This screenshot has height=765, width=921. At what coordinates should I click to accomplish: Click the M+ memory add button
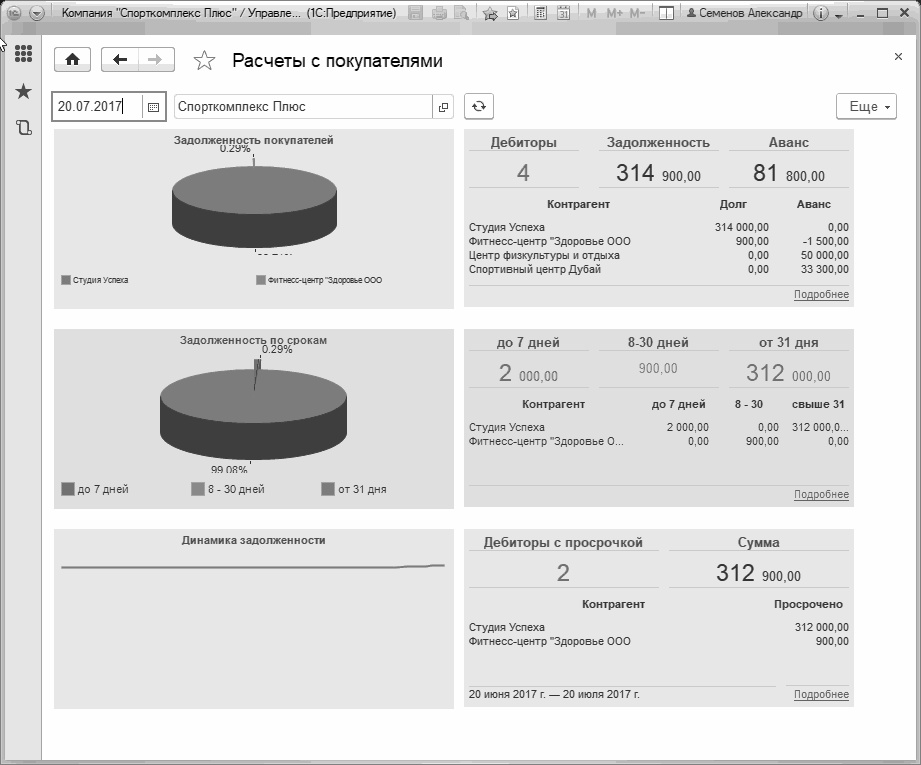point(614,13)
